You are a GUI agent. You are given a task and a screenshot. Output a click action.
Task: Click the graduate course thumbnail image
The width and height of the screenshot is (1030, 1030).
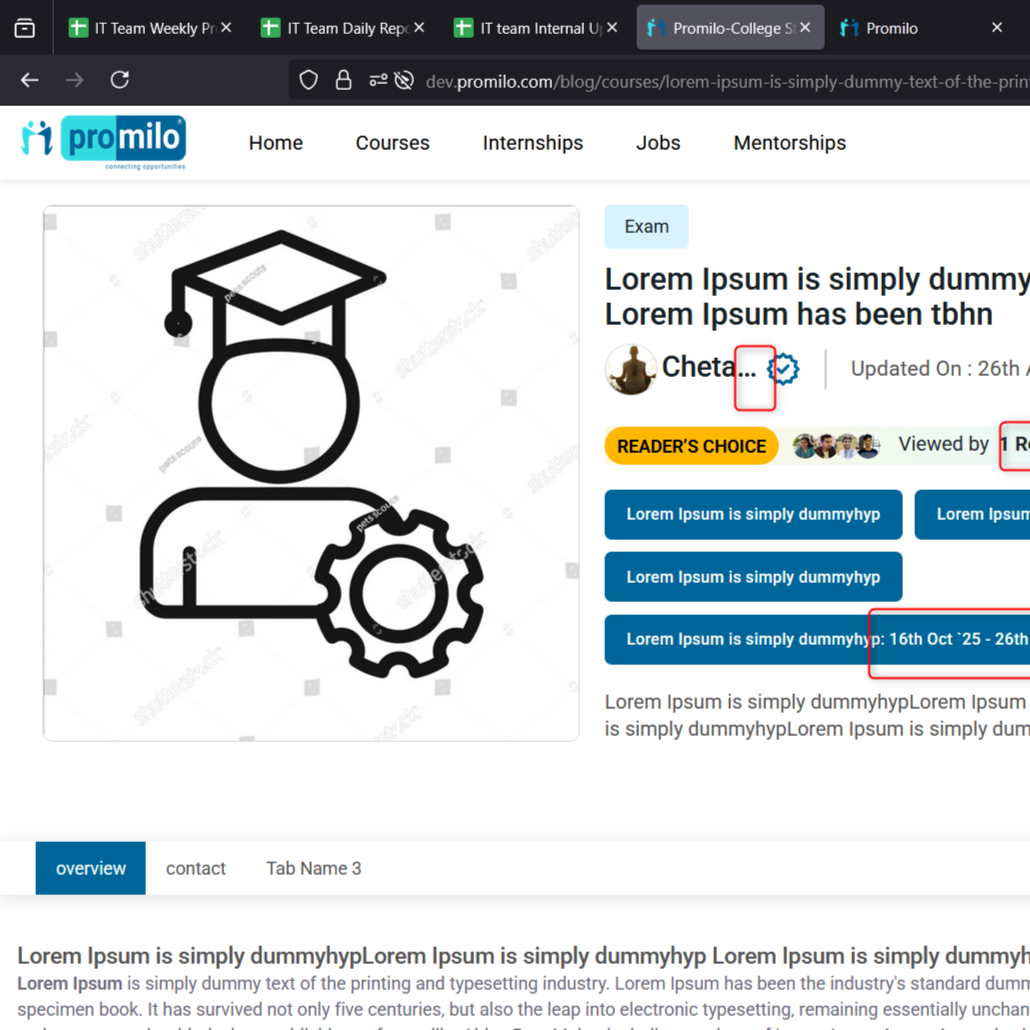click(311, 473)
